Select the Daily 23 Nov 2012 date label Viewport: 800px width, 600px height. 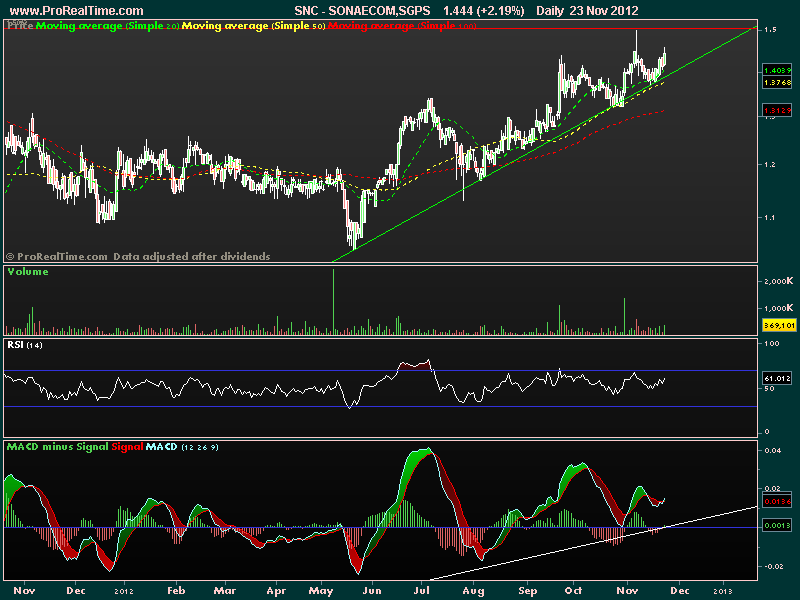click(587, 11)
